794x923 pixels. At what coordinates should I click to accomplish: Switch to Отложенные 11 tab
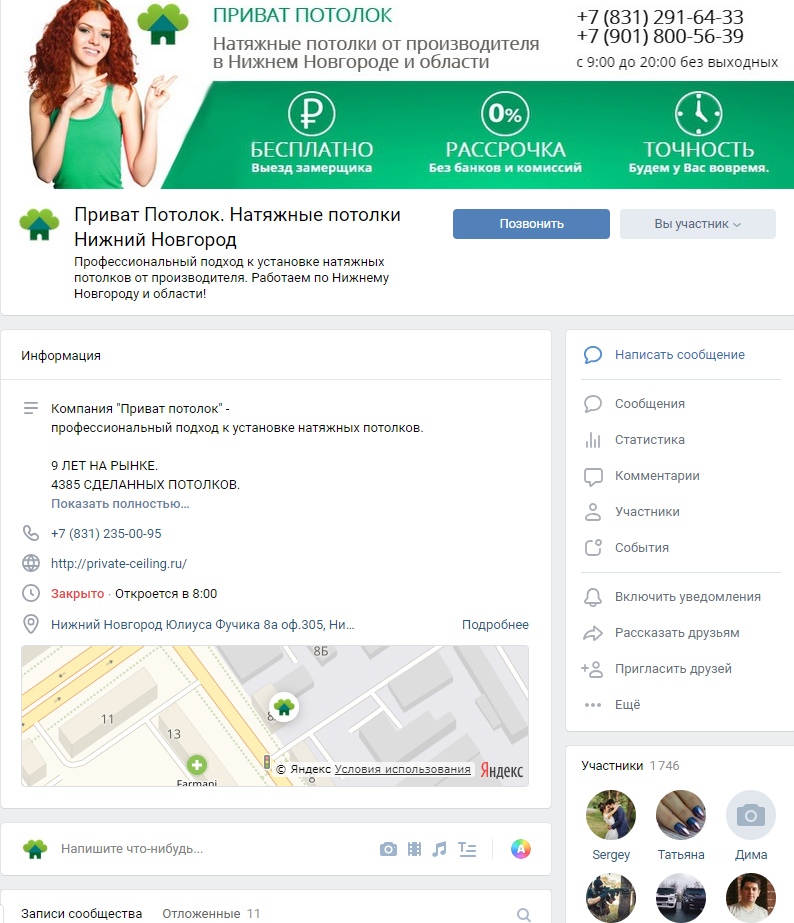point(211,914)
